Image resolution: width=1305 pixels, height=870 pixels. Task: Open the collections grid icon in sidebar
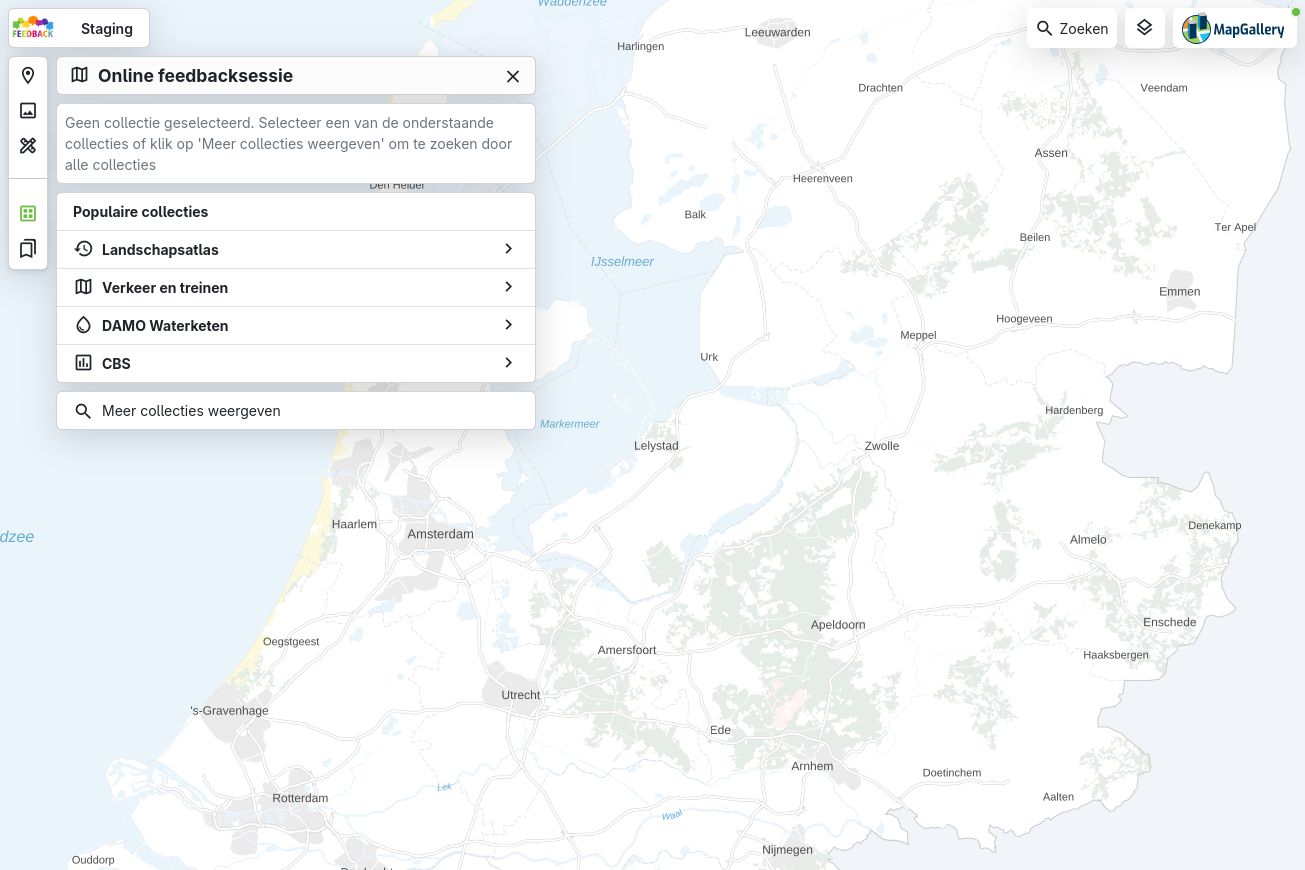tap(28, 213)
